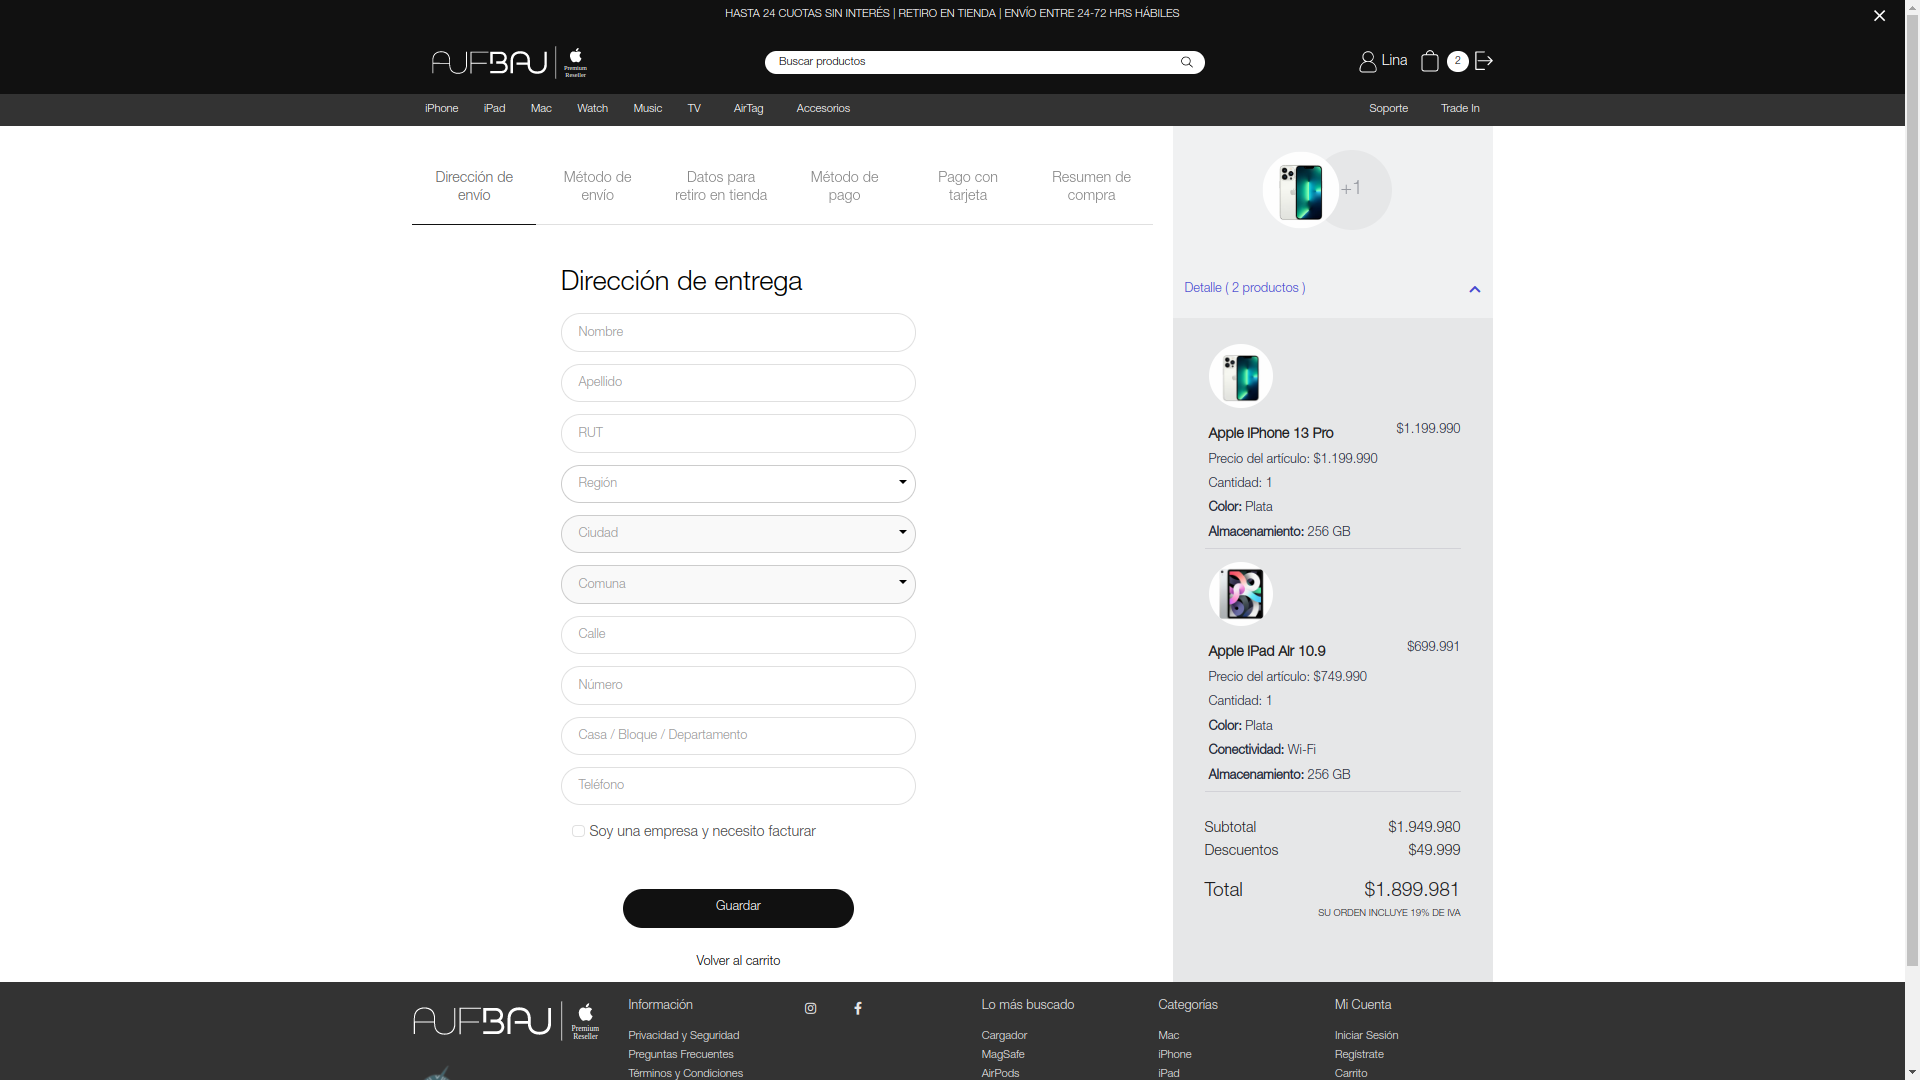Open the user account icon next to Lina
This screenshot has height=1080, width=1920.
coord(1367,62)
